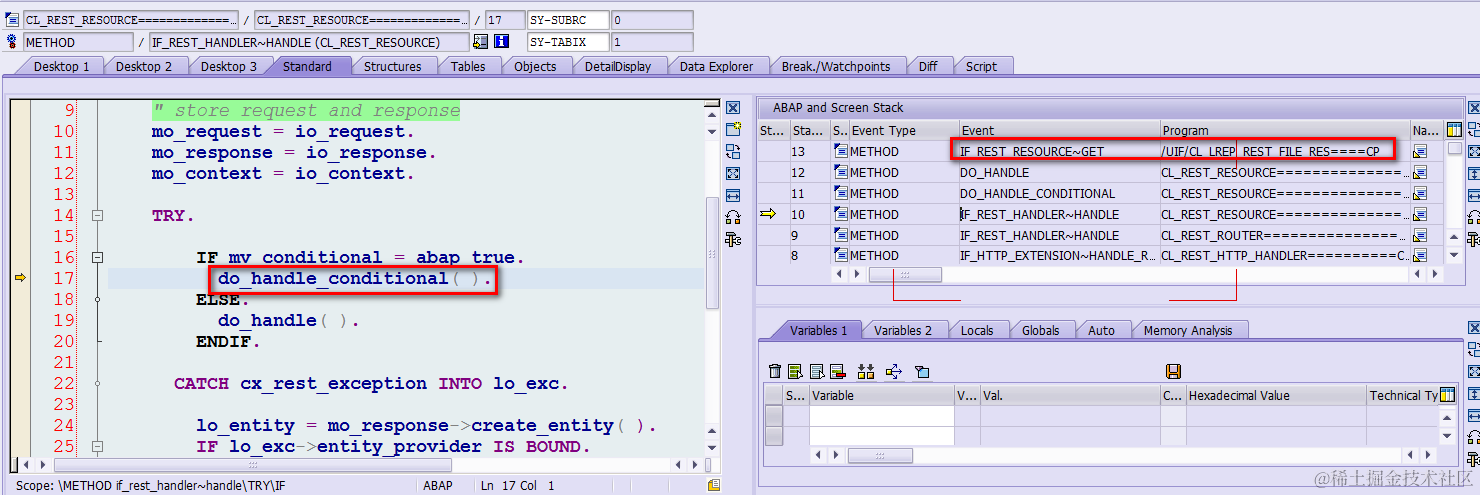Click the blue information icon beside method field

501,42
